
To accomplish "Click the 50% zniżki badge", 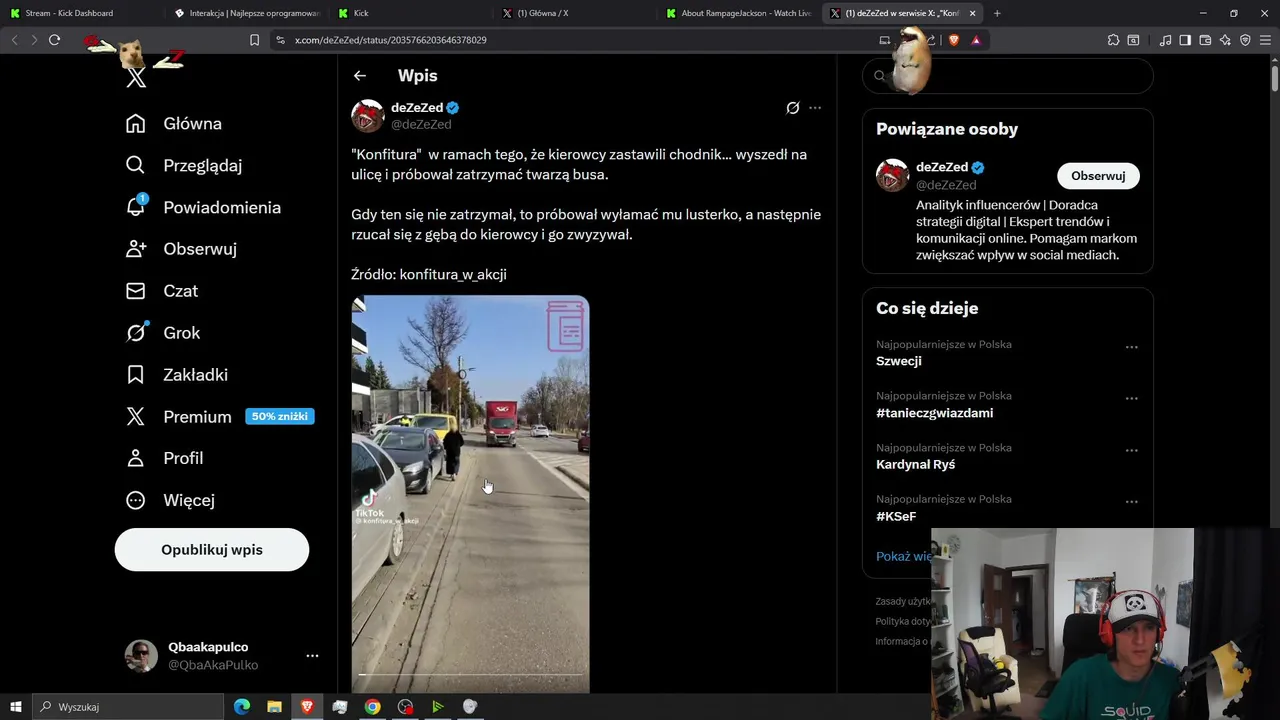I will click(x=280, y=416).
